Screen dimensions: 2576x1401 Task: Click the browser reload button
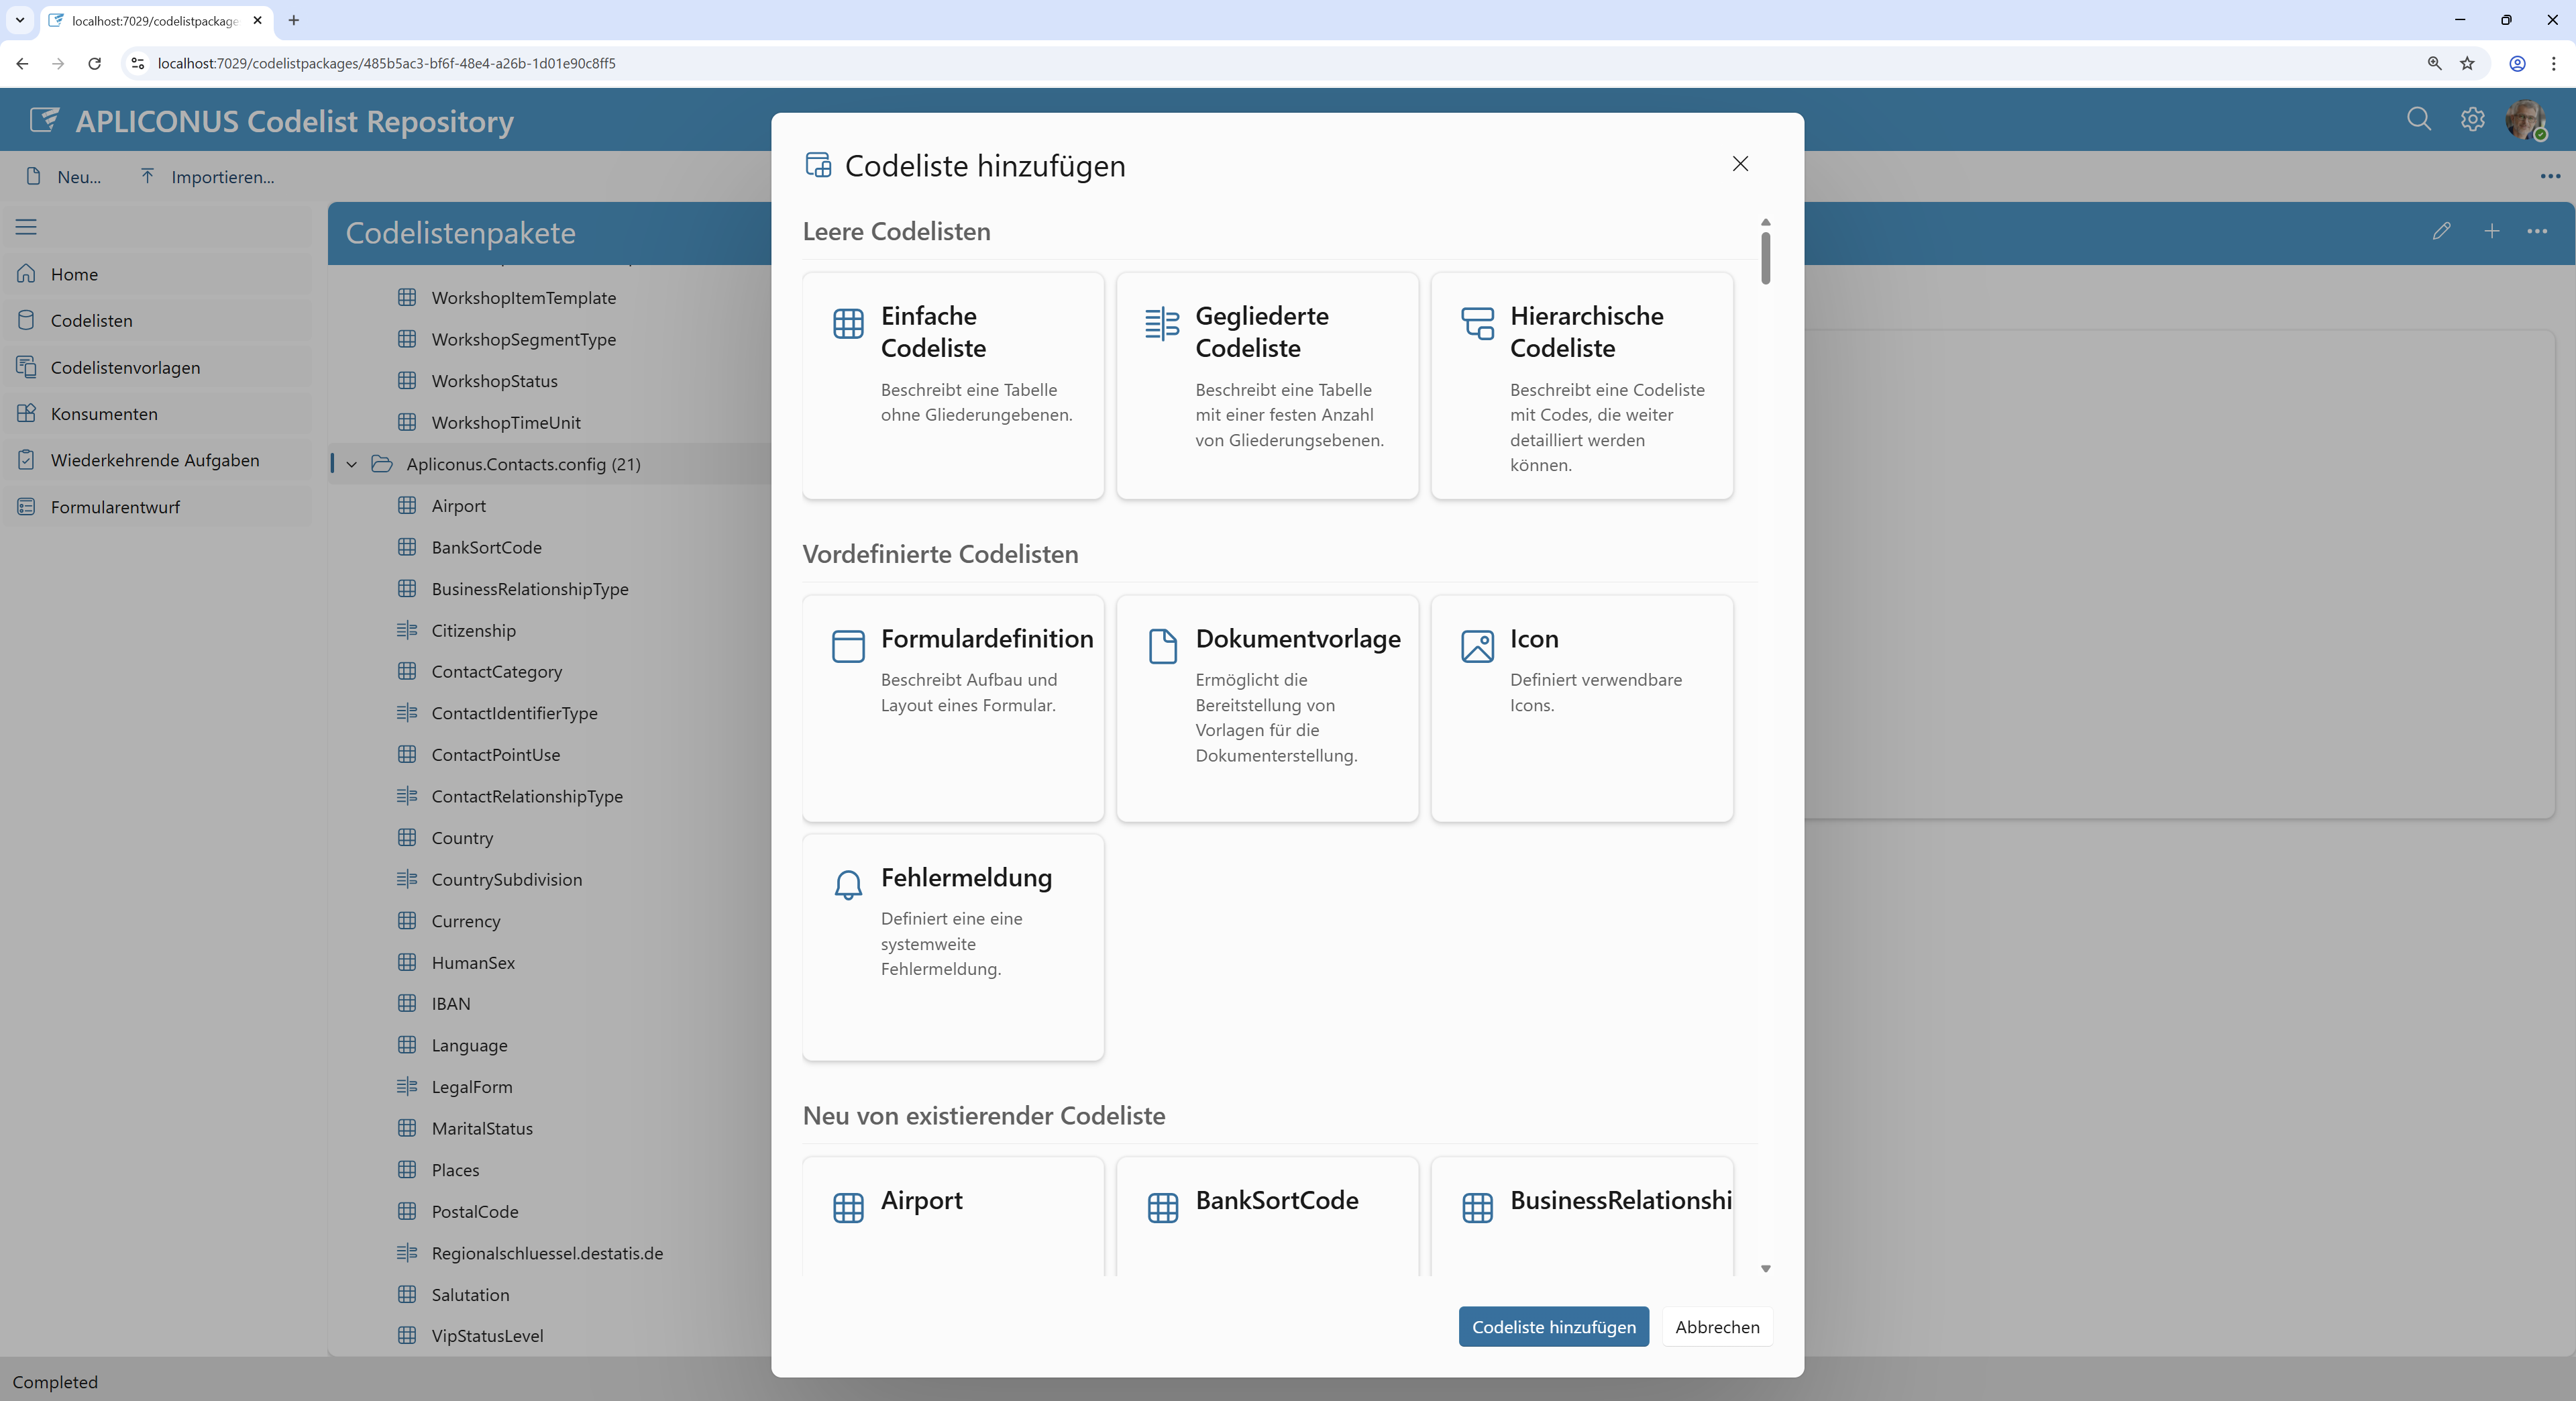tap(94, 63)
